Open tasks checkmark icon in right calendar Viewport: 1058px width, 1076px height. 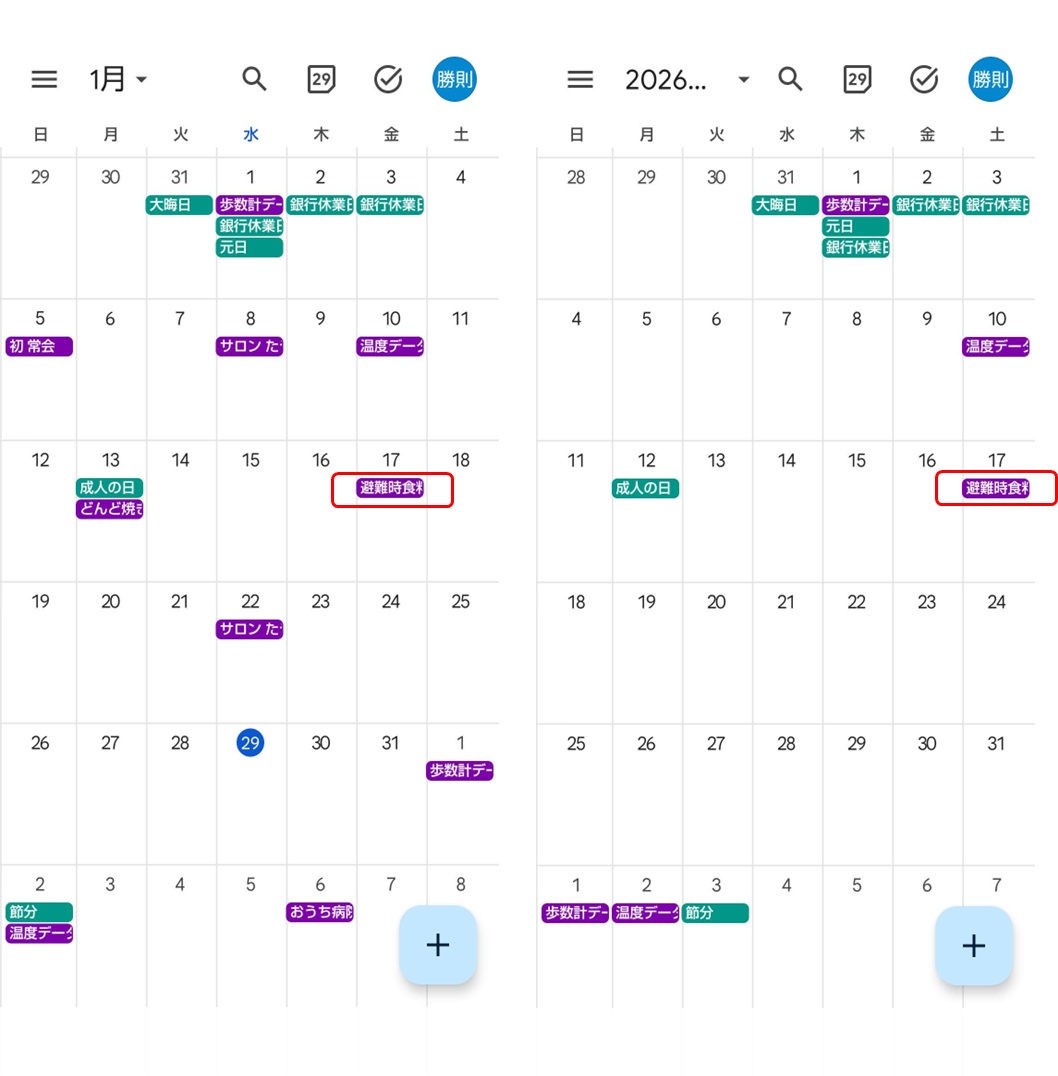pyautogui.click(x=924, y=79)
